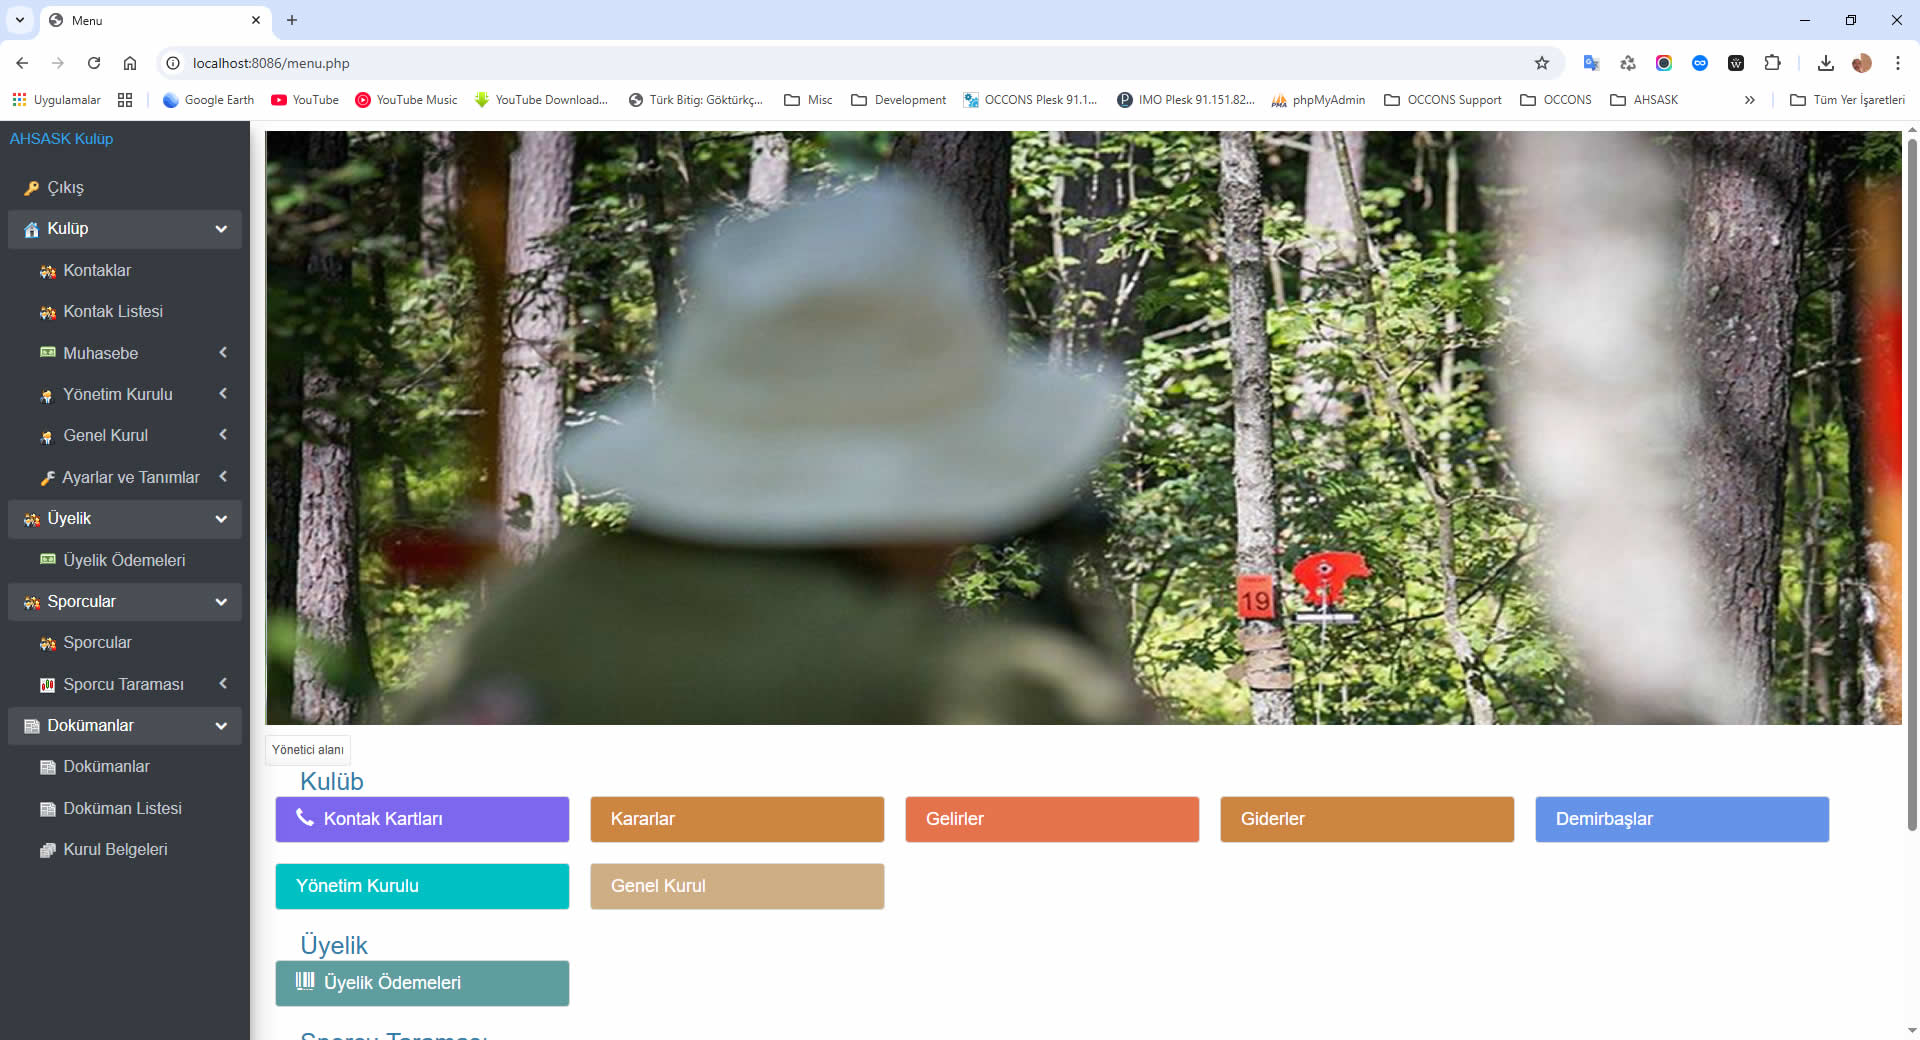Collapse the Dokümanlar sidebar section

pyautogui.click(x=221, y=726)
